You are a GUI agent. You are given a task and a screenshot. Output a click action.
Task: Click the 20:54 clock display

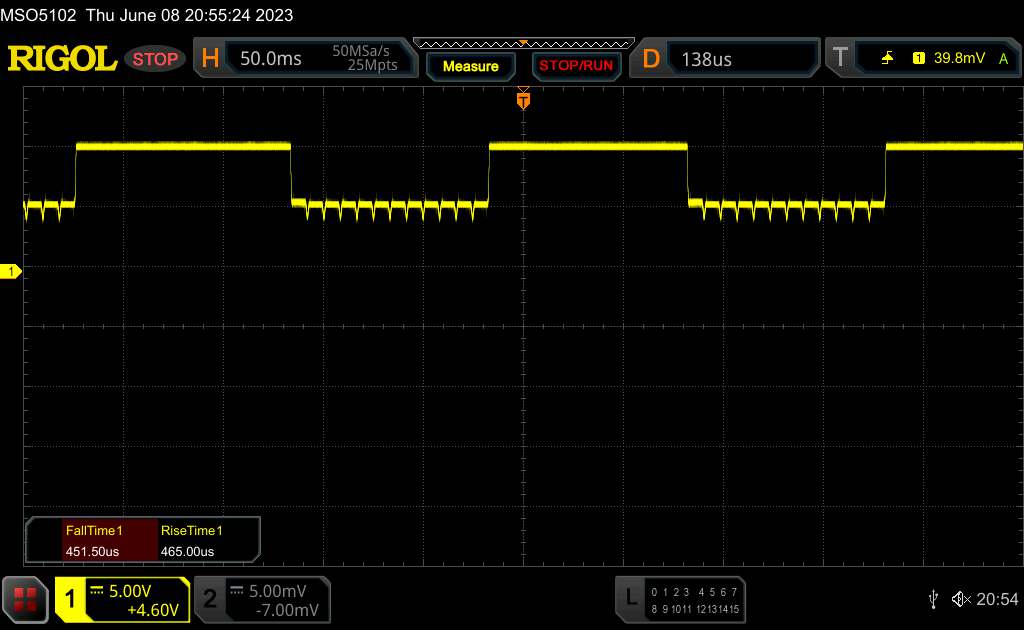[997, 599]
